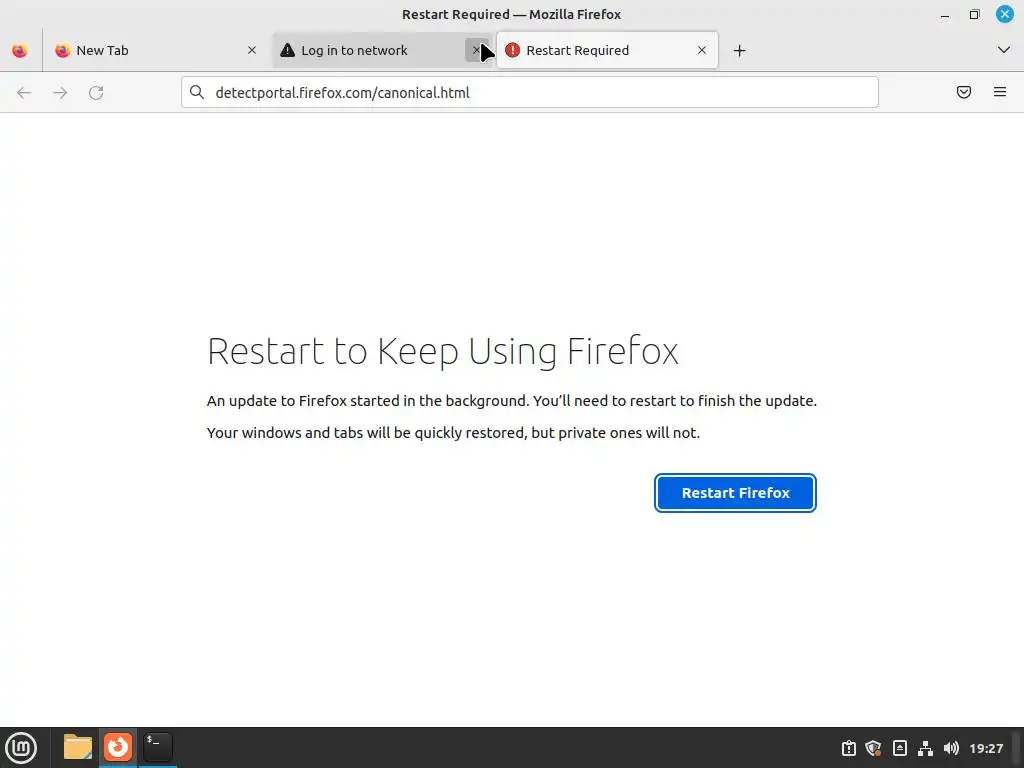
Task: Close the New Tab tab
Action: pyautogui.click(x=251, y=50)
